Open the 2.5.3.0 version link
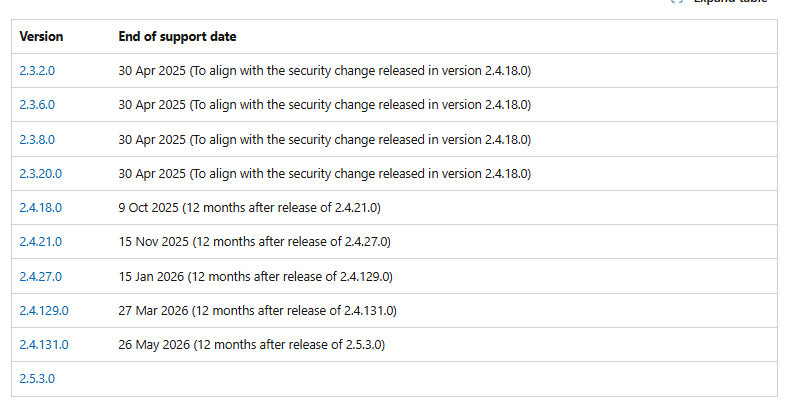 pos(37,379)
